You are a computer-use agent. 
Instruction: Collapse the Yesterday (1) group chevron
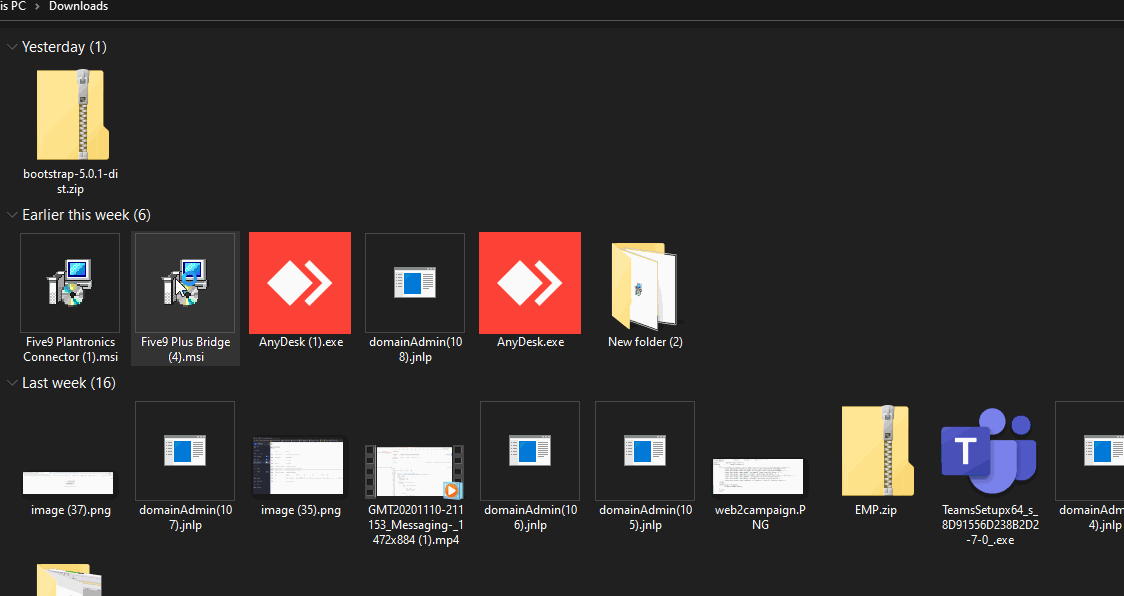pyautogui.click(x=11, y=47)
